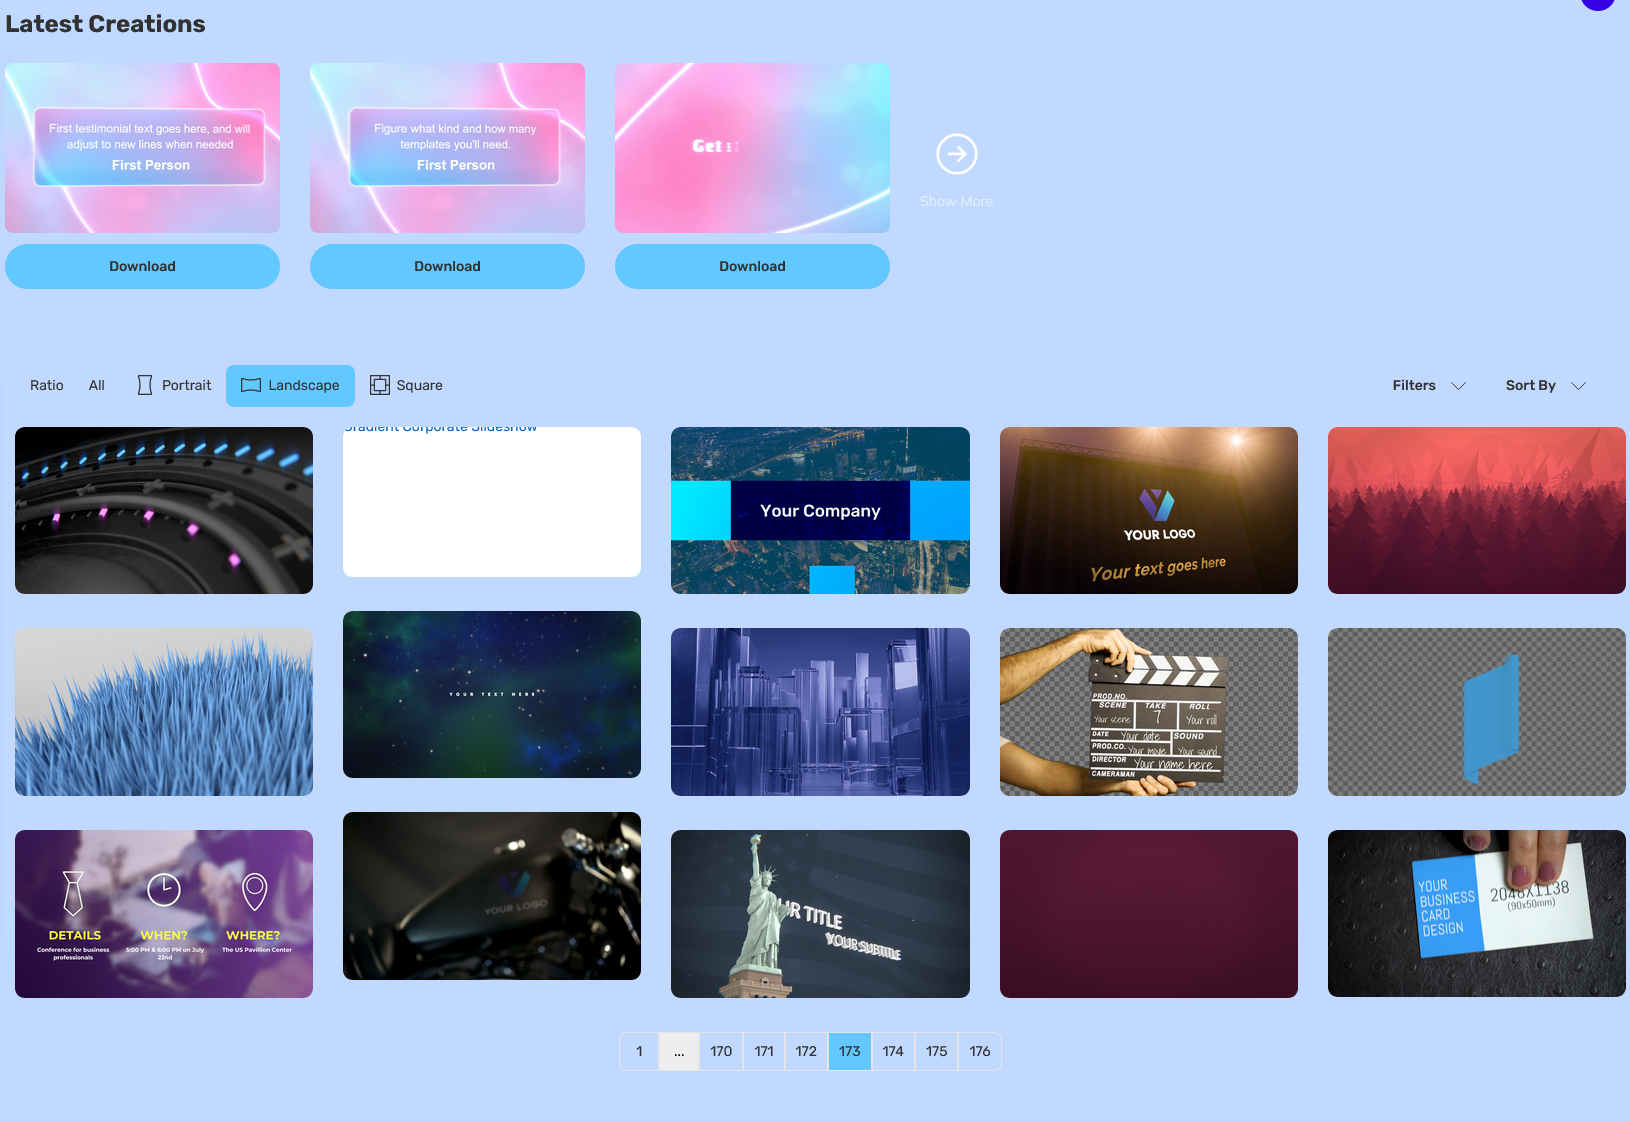Select the business card design mockup
Viewport: 1630px width, 1121px height.
pyautogui.click(x=1476, y=914)
